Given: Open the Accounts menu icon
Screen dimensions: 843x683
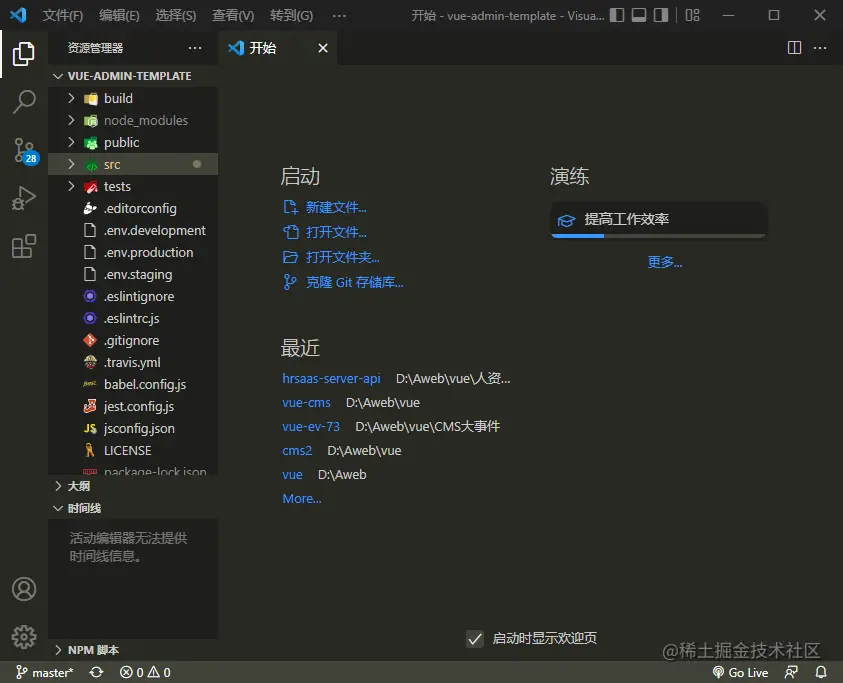Looking at the screenshot, I should click(x=24, y=589).
